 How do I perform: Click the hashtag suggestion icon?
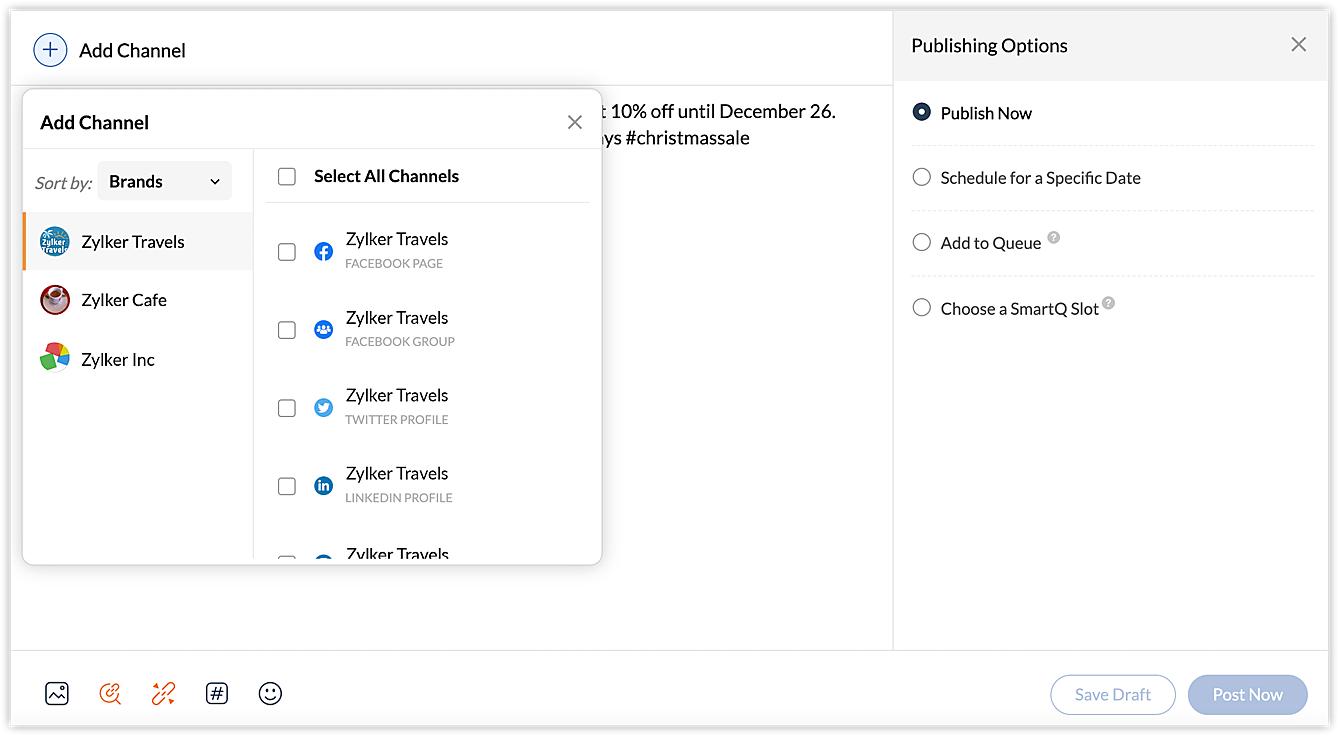(217, 693)
